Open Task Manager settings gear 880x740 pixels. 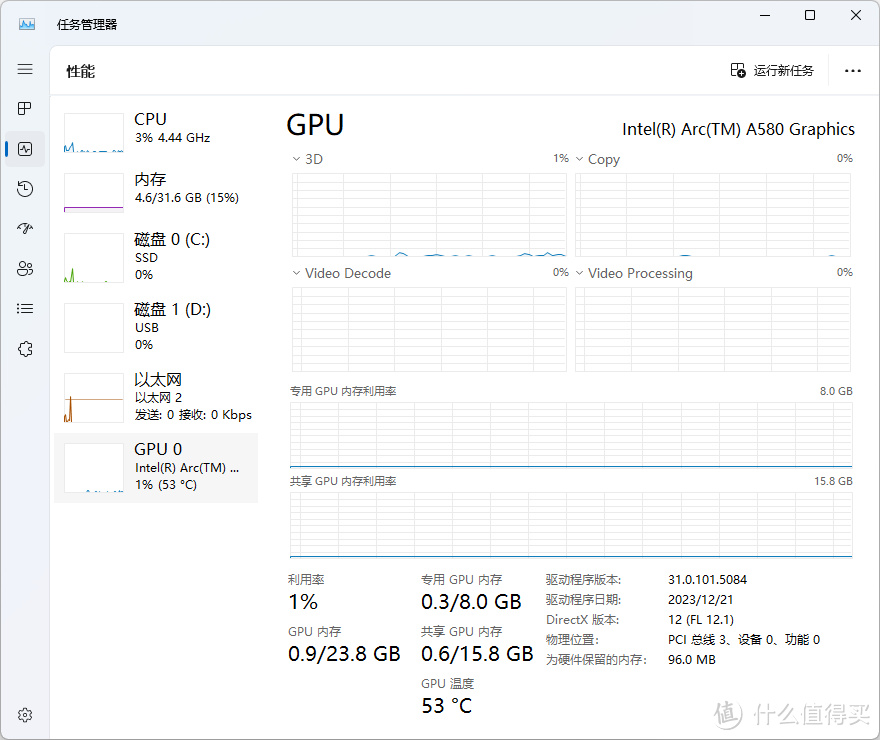25,715
